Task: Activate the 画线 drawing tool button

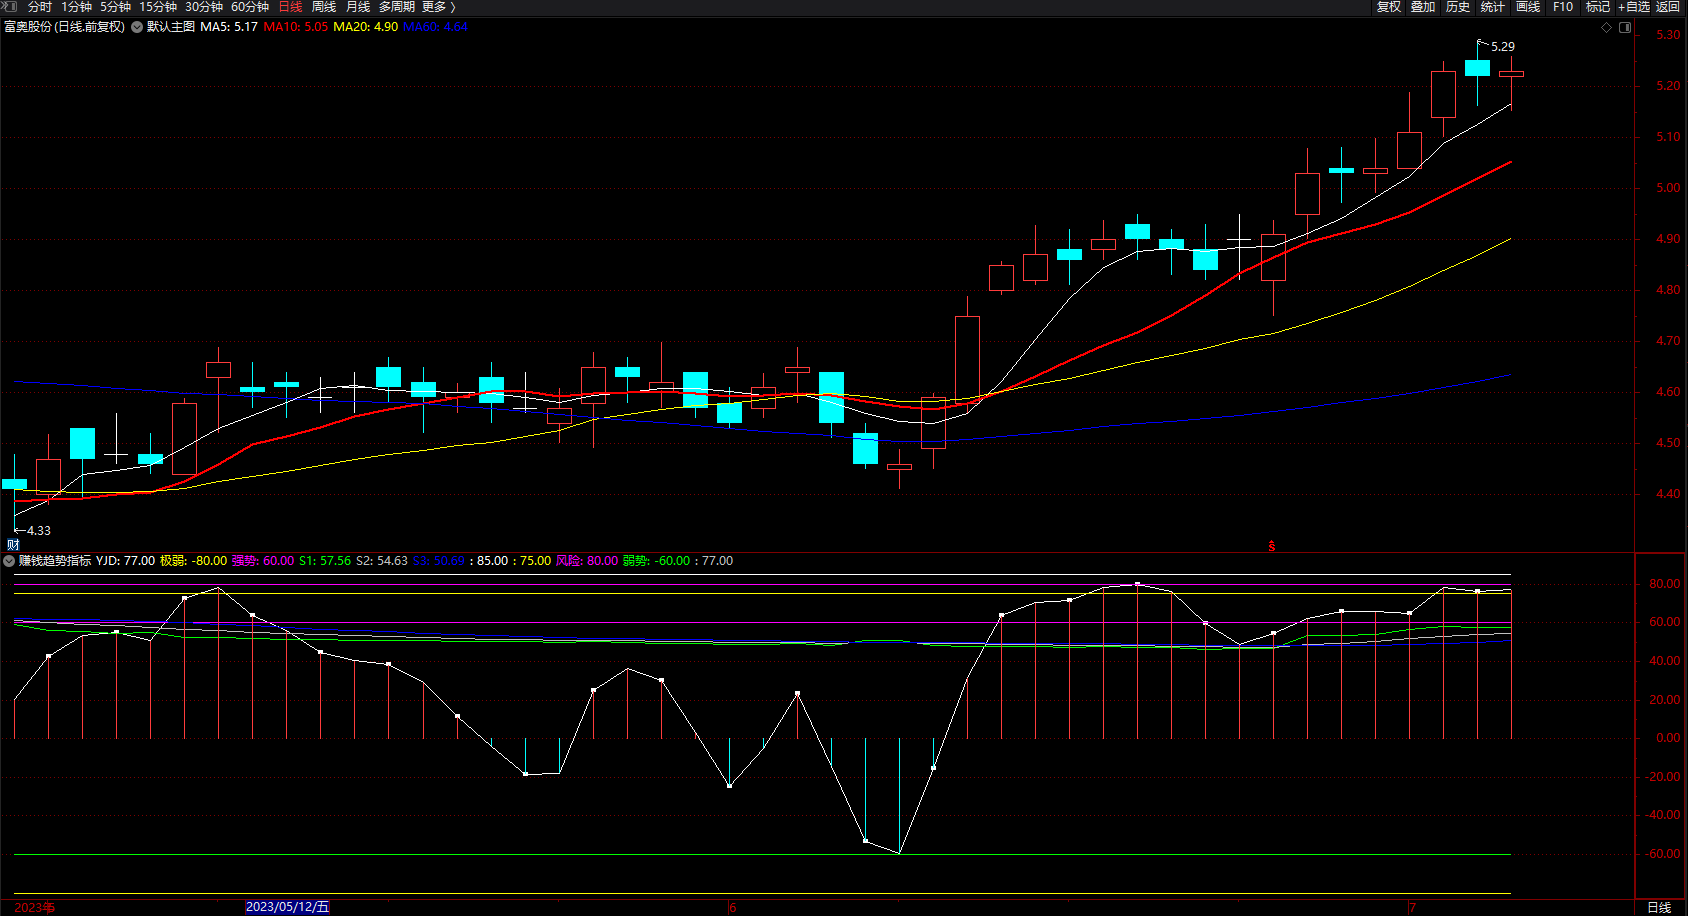Action: 1528,7
